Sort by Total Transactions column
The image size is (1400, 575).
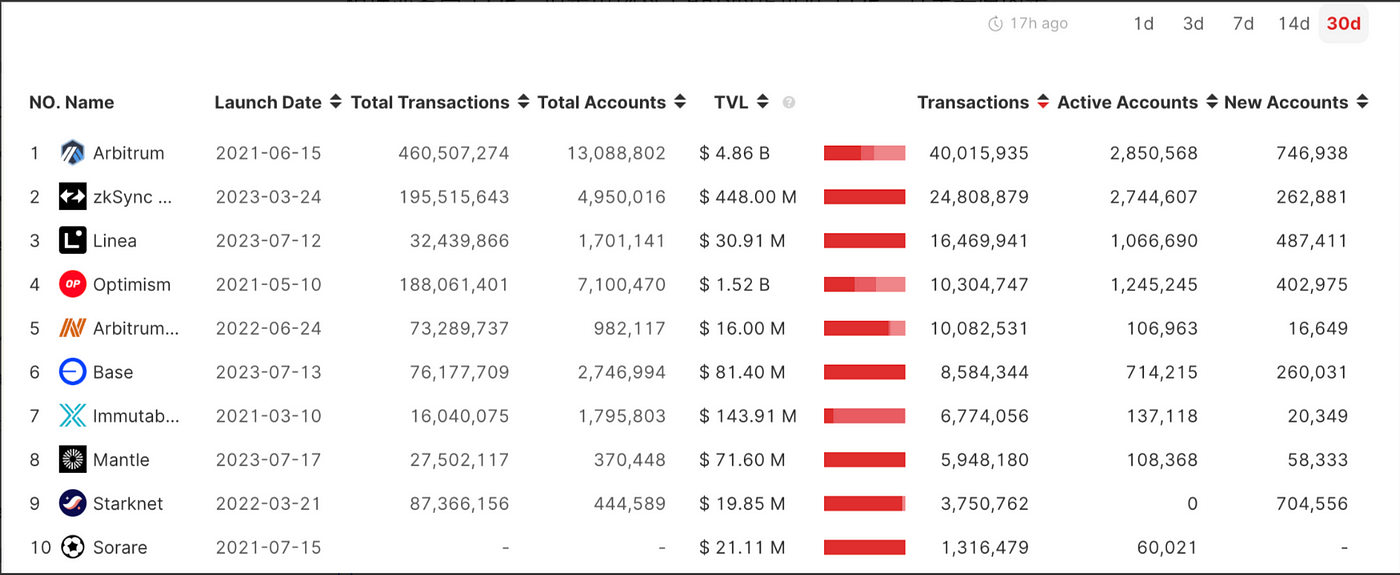click(x=438, y=102)
